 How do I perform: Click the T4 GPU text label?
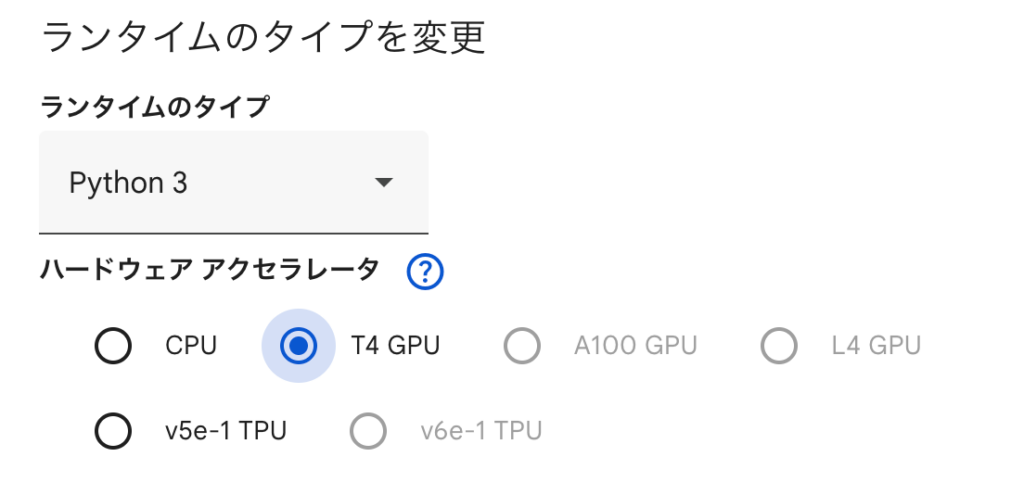[395, 346]
